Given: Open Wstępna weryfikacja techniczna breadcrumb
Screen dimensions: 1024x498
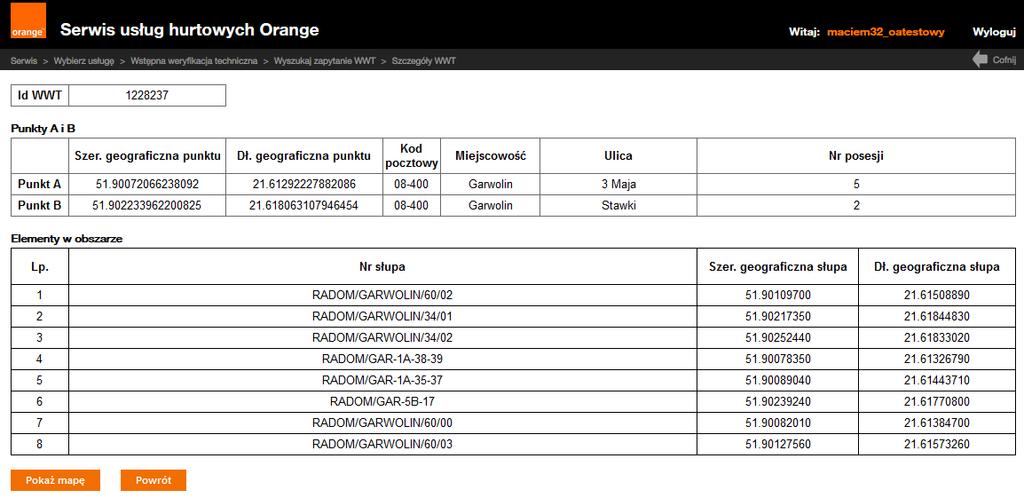Looking at the screenshot, I should pyautogui.click(x=194, y=61).
